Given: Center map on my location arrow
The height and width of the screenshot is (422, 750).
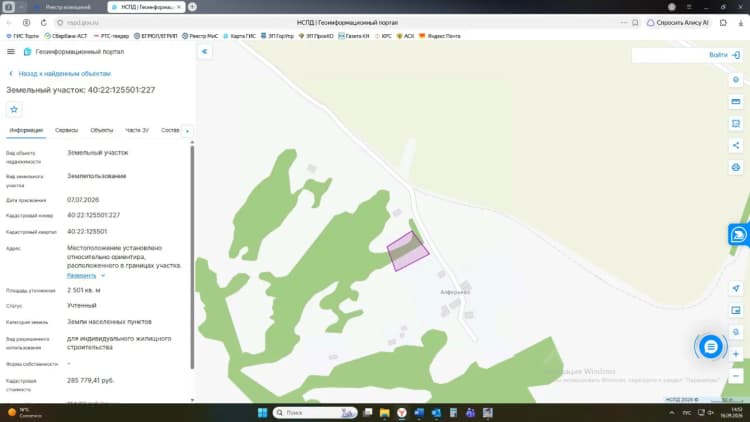Looking at the screenshot, I should (736, 289).
